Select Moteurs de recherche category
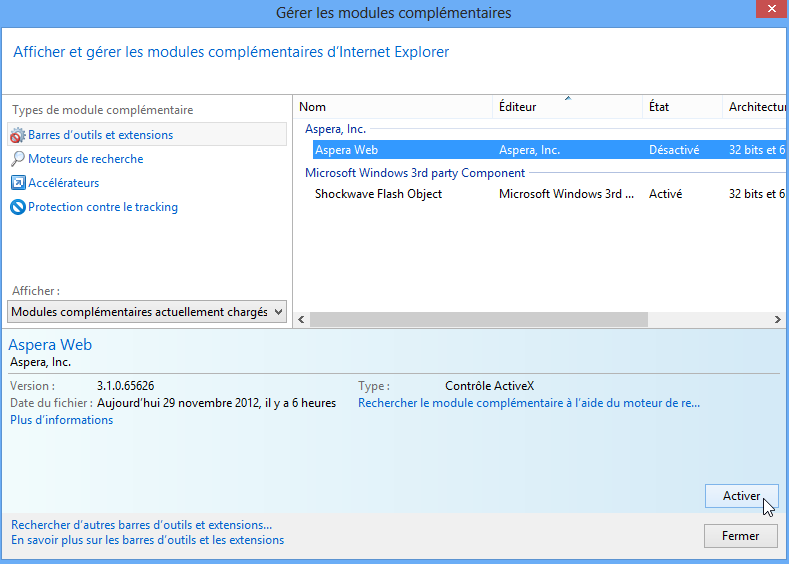This screenshot has height=564, width=789. click(86, 159)
